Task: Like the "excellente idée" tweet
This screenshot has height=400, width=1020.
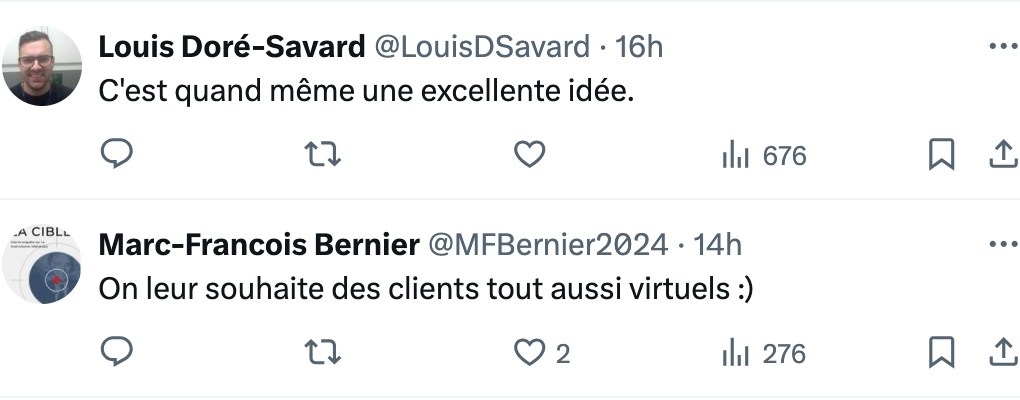Action: (x=530, y=155)
